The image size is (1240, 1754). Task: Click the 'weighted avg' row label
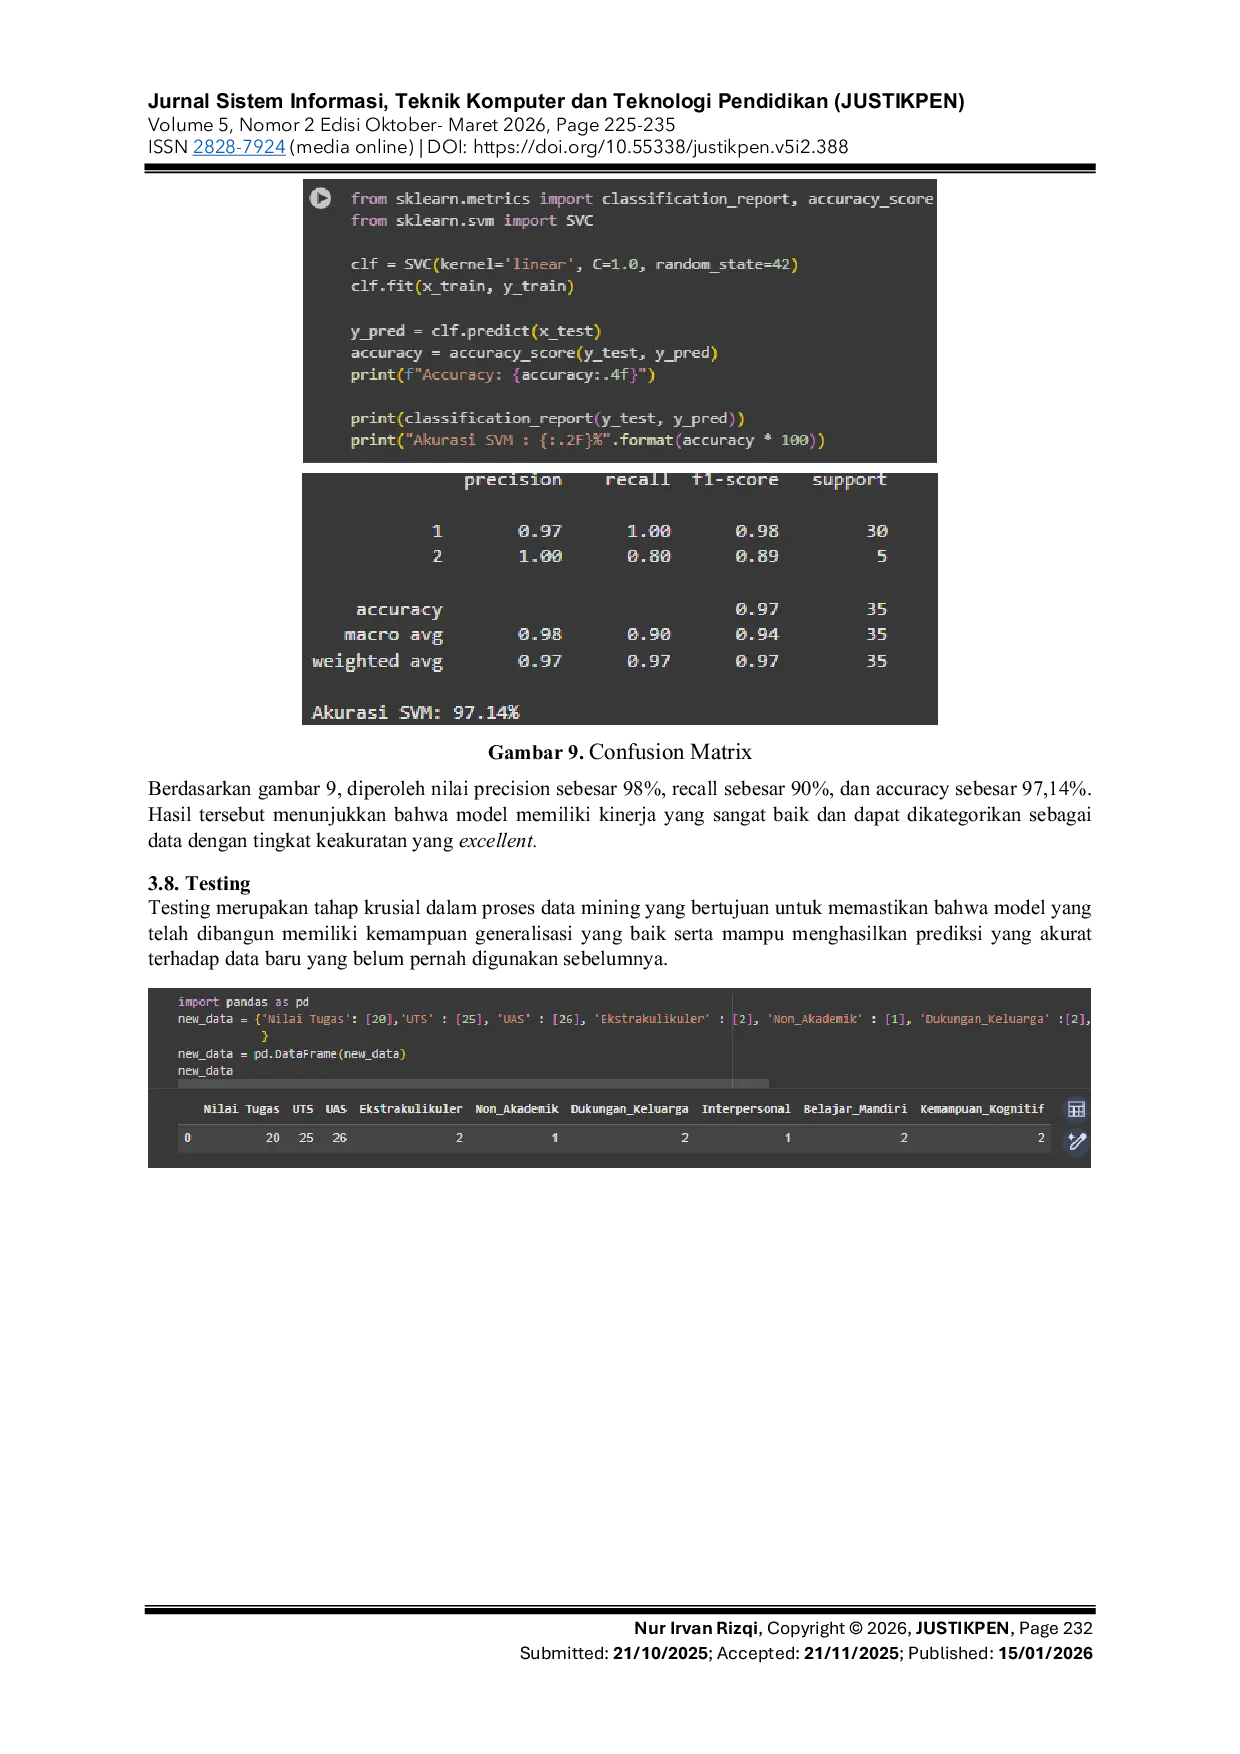click(x=377, y=661)
